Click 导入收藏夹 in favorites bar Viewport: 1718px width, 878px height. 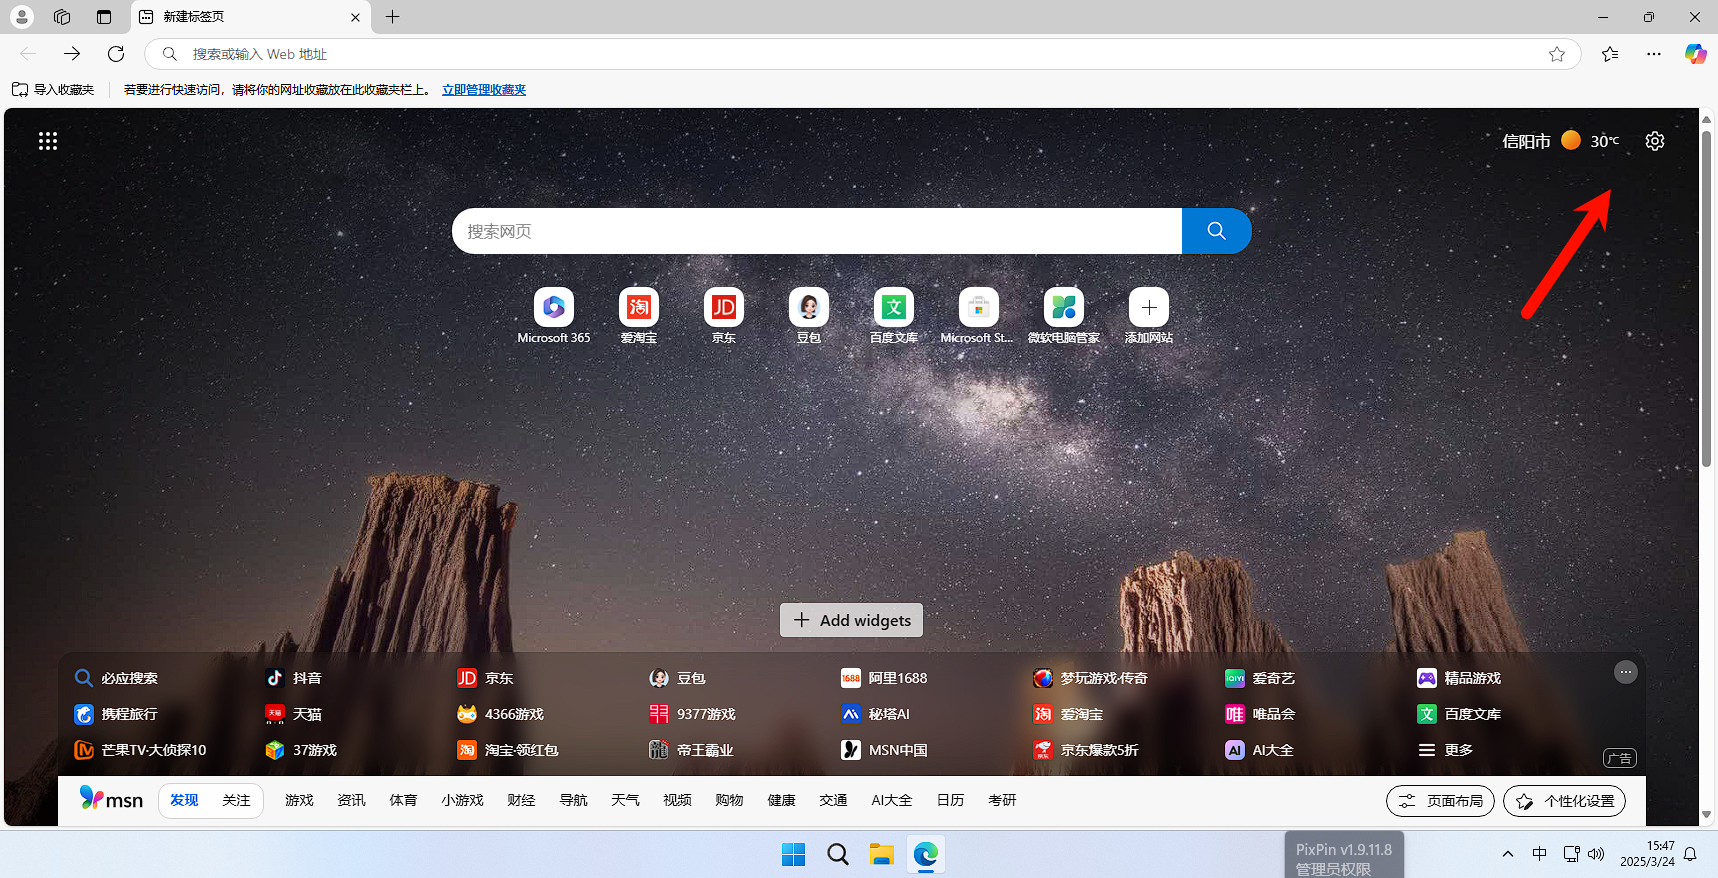53,89
